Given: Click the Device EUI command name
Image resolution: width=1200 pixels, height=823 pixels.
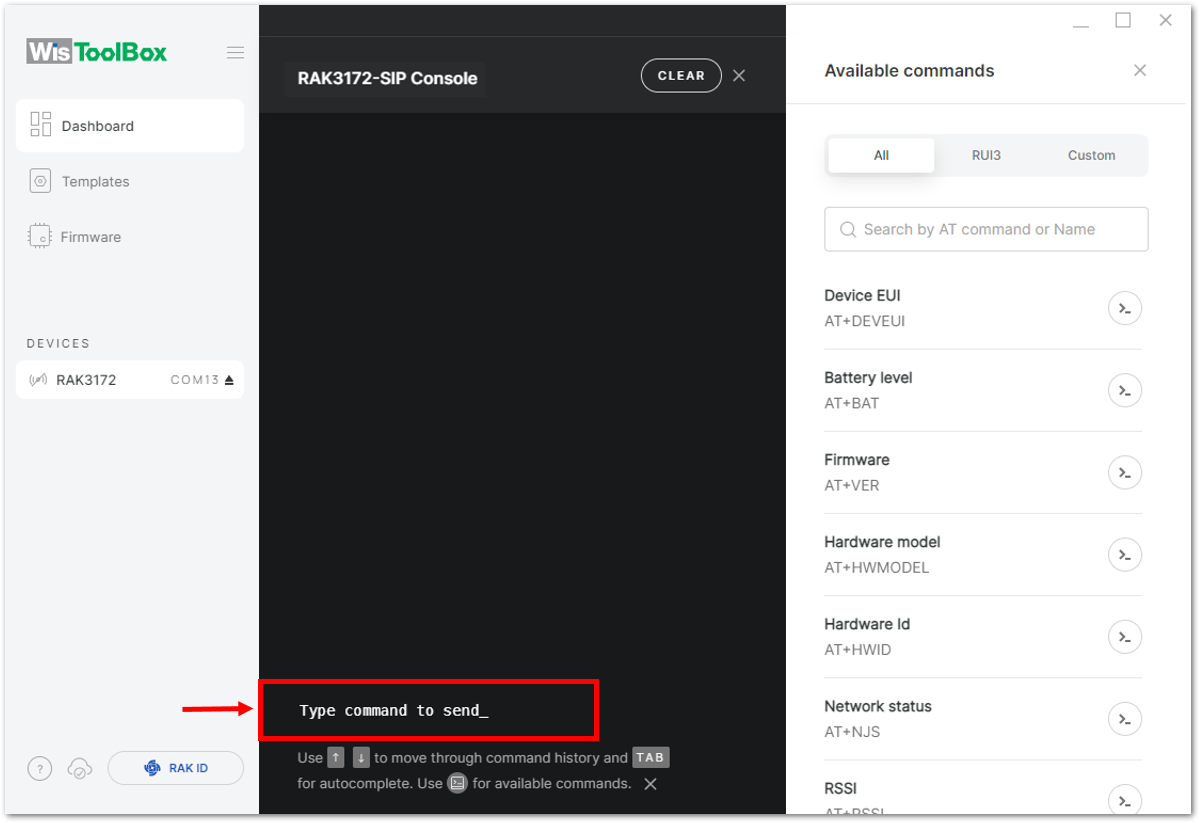Looking at the screenshot, I should (x=862, y=296).
